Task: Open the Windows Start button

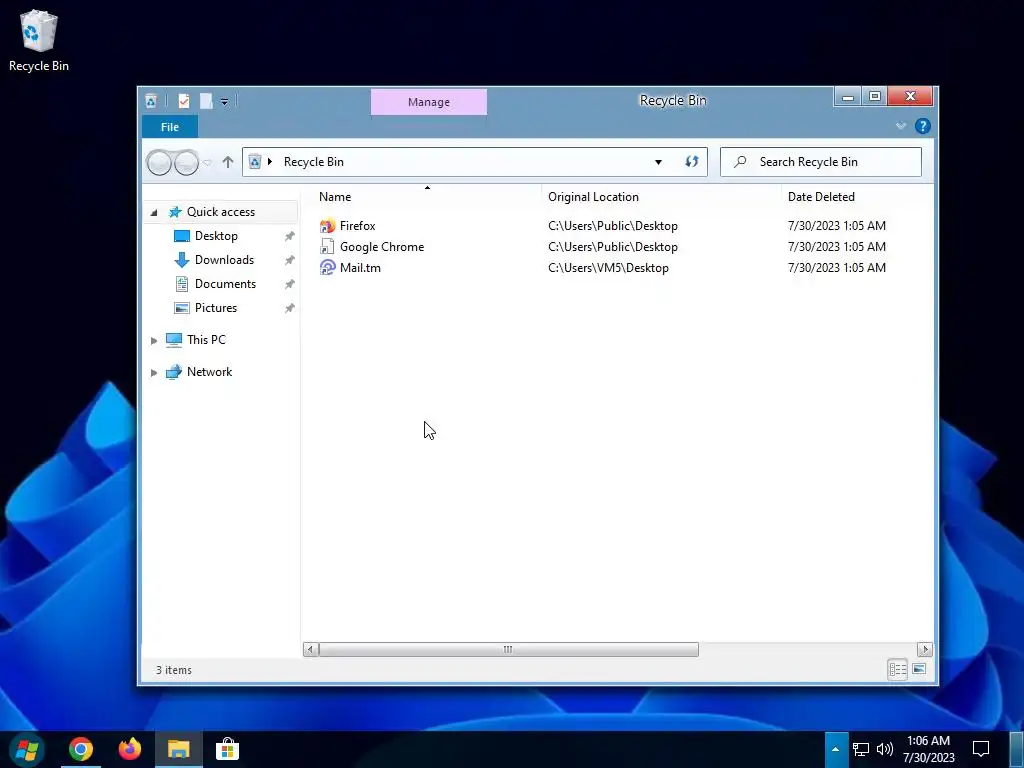Action: 27,750
